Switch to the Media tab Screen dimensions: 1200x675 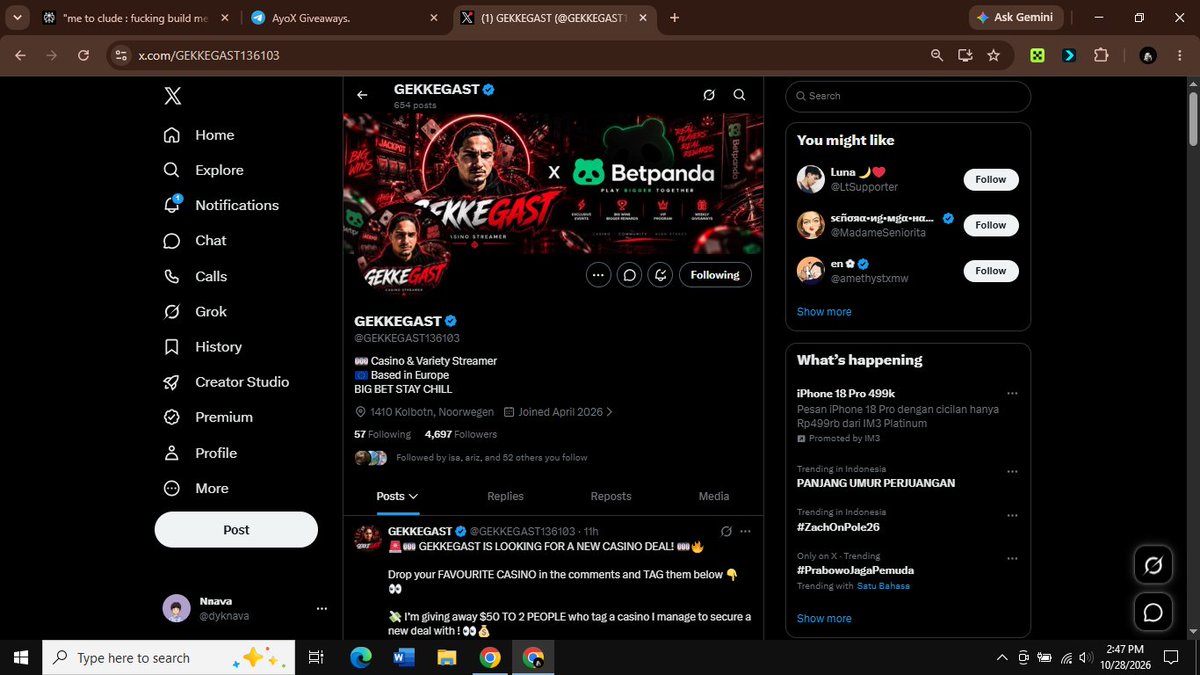(714, 496)
